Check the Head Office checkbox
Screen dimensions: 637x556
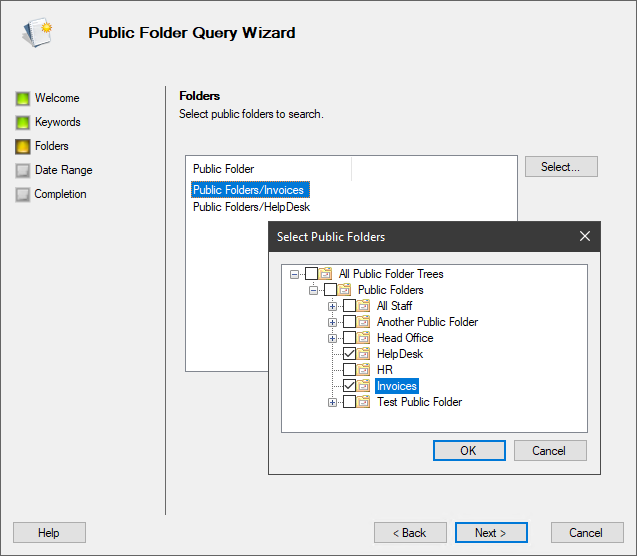(x=349, y=338)
